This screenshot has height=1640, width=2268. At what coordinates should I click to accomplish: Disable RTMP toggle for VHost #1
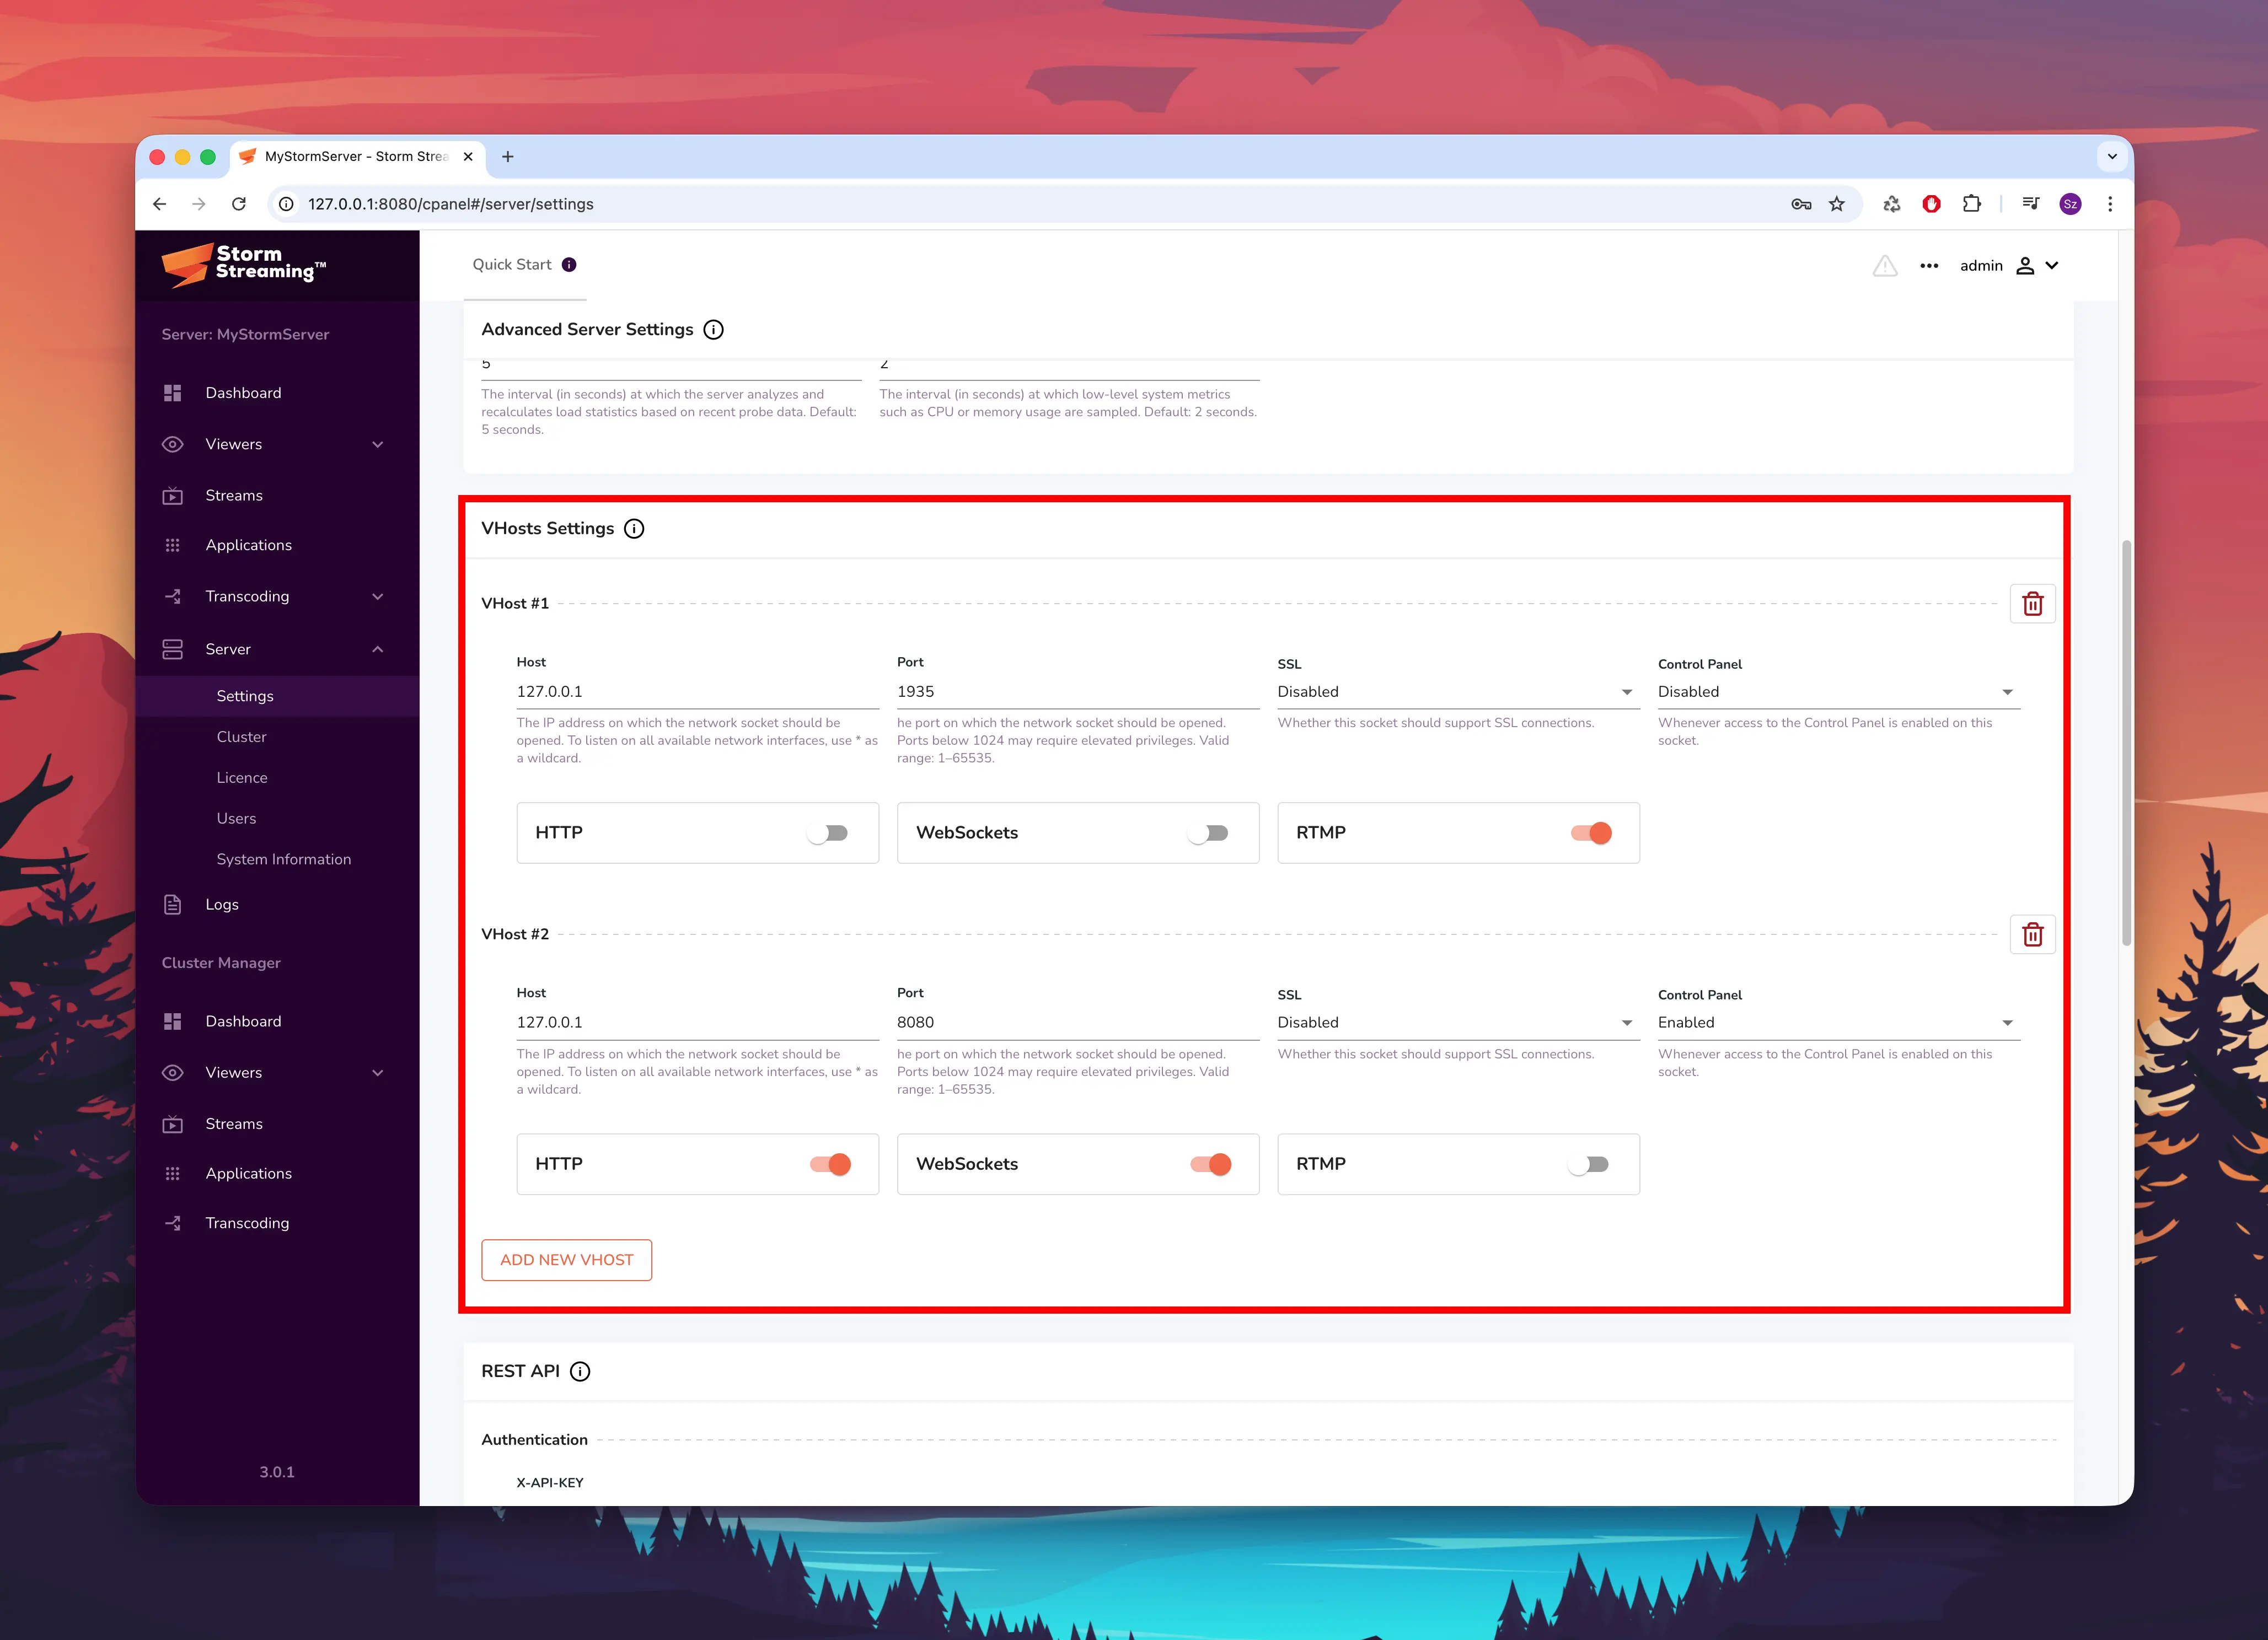pyautogui.click(x=1590, y=833)
